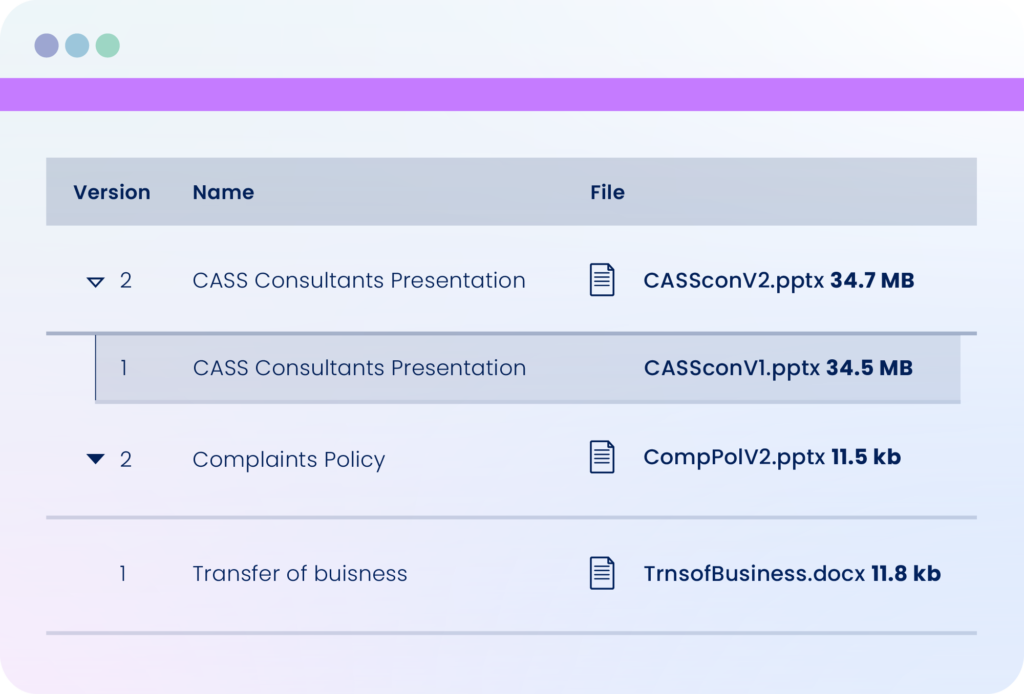Click the CompPolV2.pptx document icon

pos(601,456)
